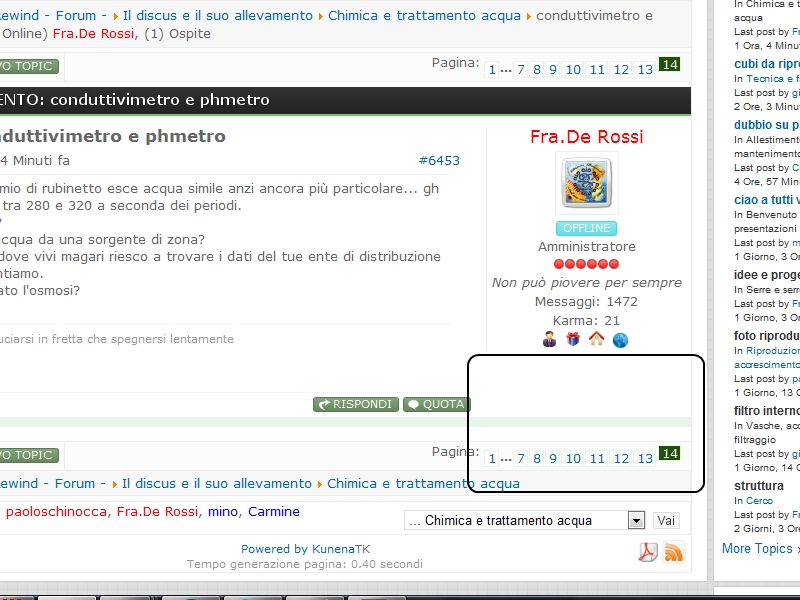Image resolution: width=800 pixels, height=600 pixels.
Task: Open Chimica e trattamento acqua top breadcrumb
Action: click(x=424, y=15)
